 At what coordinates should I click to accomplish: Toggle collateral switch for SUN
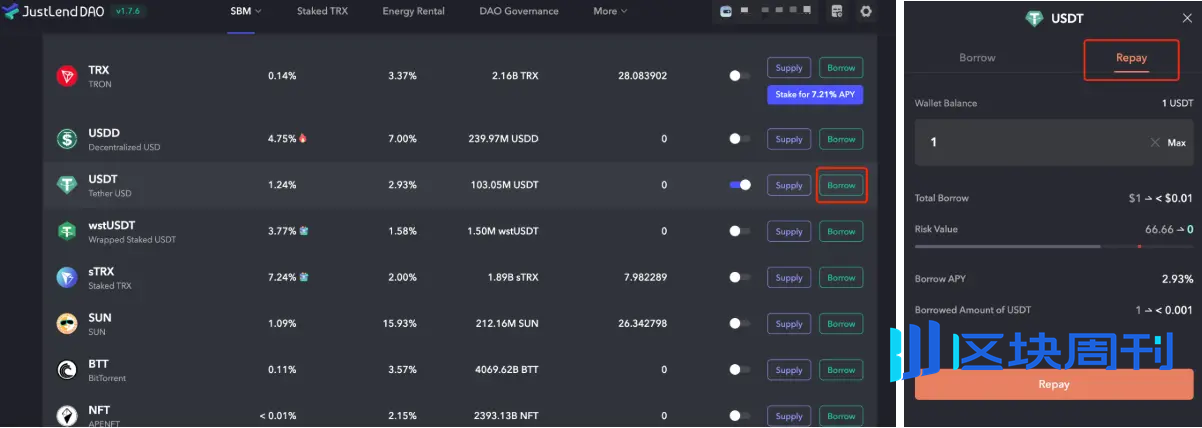pos(740,324)
